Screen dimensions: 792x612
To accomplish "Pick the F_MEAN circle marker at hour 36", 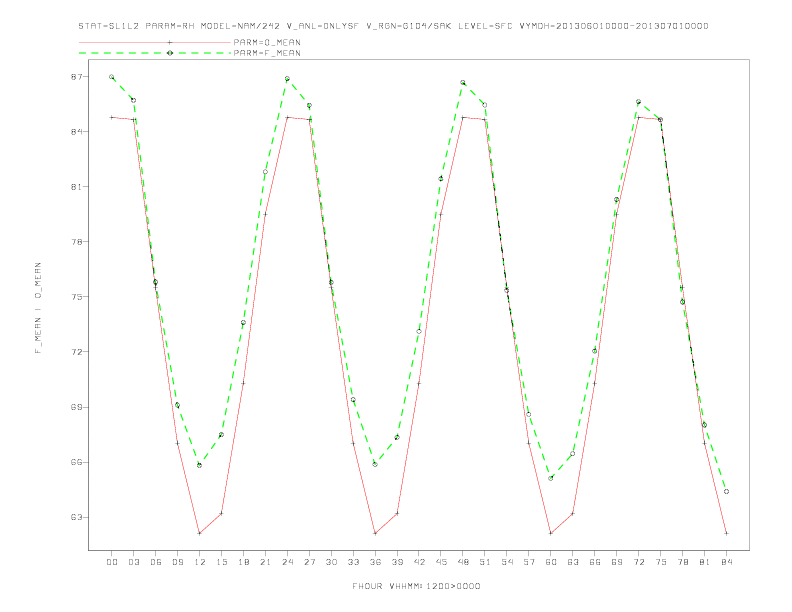I will (375, 464).
